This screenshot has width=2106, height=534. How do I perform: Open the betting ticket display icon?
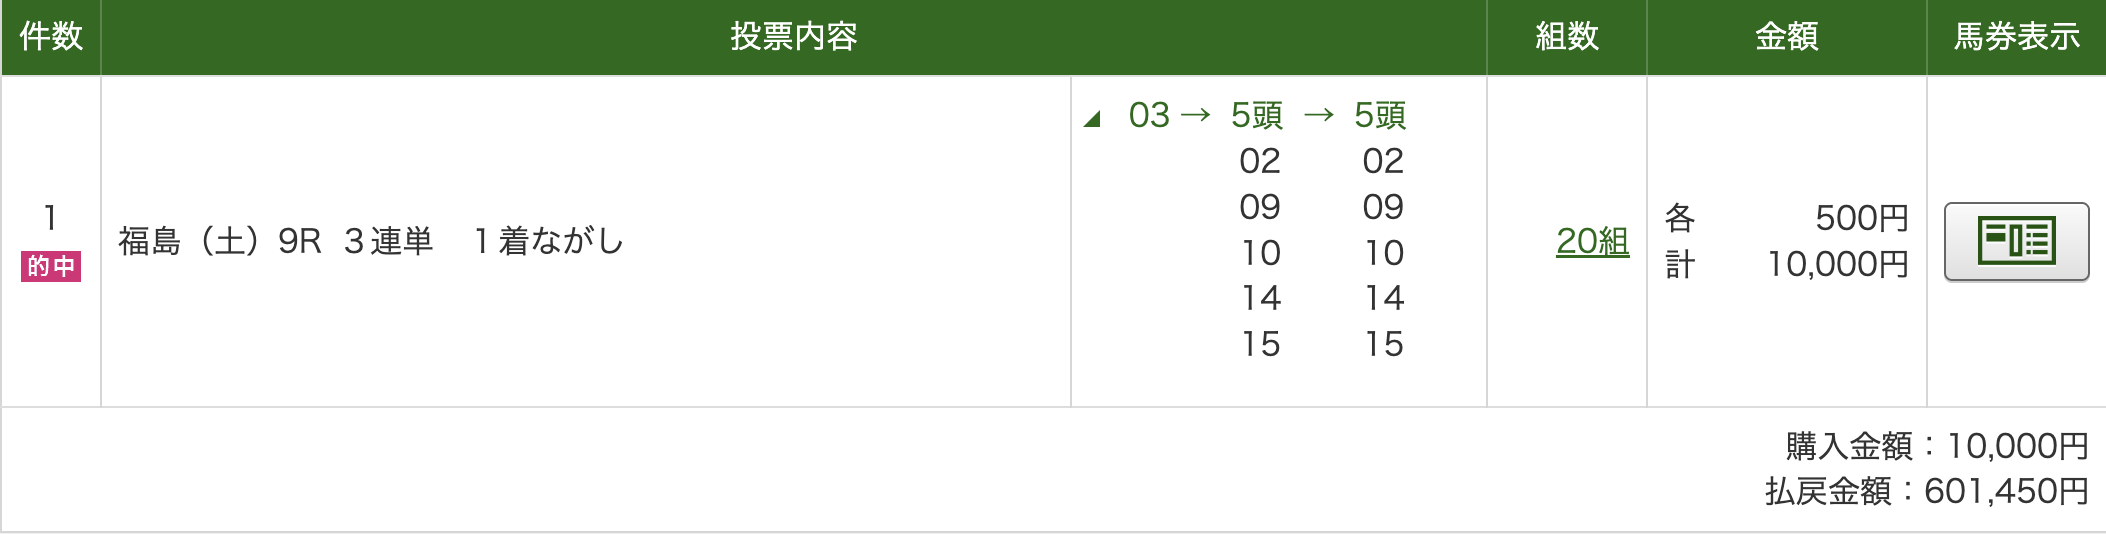[2015, 241]
